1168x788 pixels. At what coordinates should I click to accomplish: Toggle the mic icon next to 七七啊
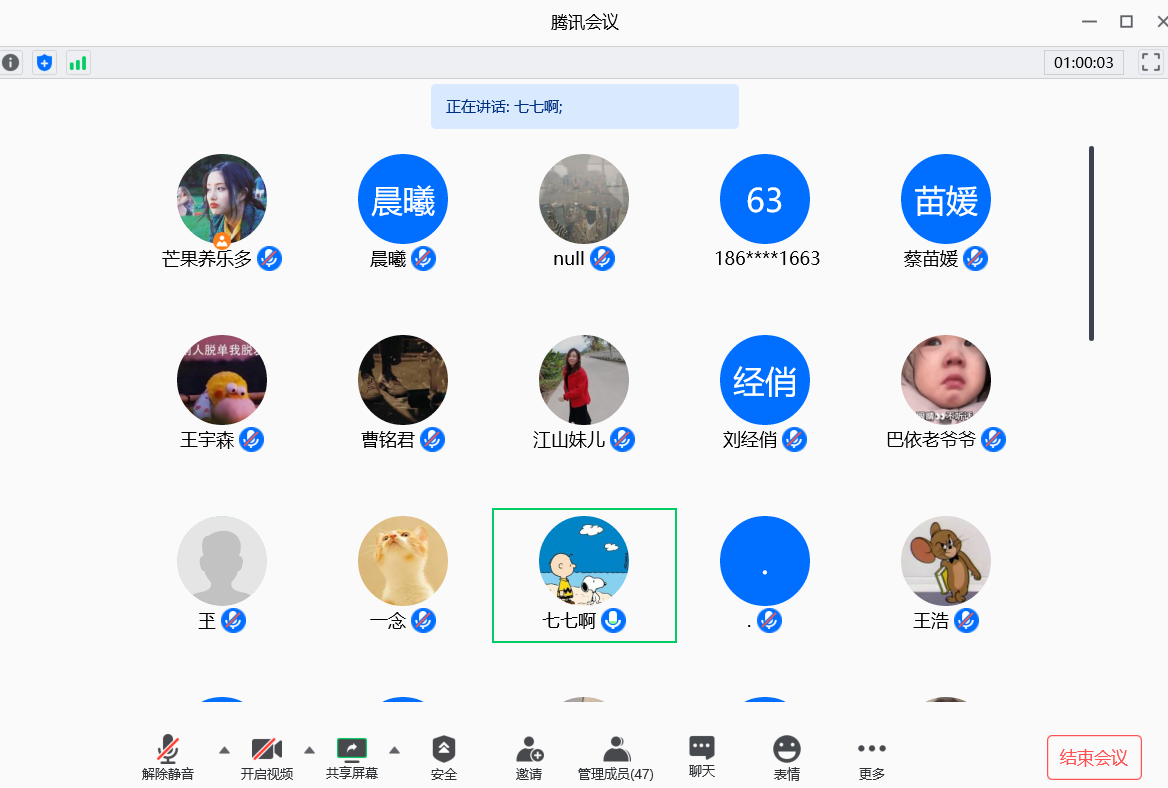click(x=613, y=621)
